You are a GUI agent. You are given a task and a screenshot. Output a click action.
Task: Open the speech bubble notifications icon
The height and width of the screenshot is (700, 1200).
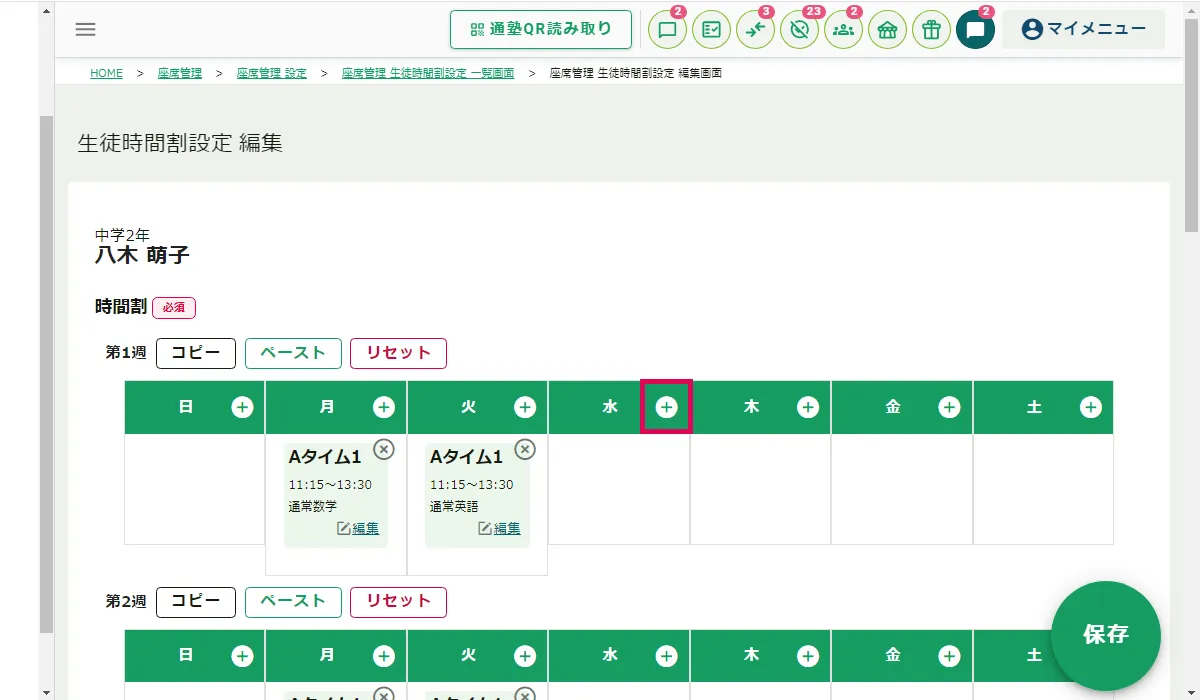[x=667, y=30]
